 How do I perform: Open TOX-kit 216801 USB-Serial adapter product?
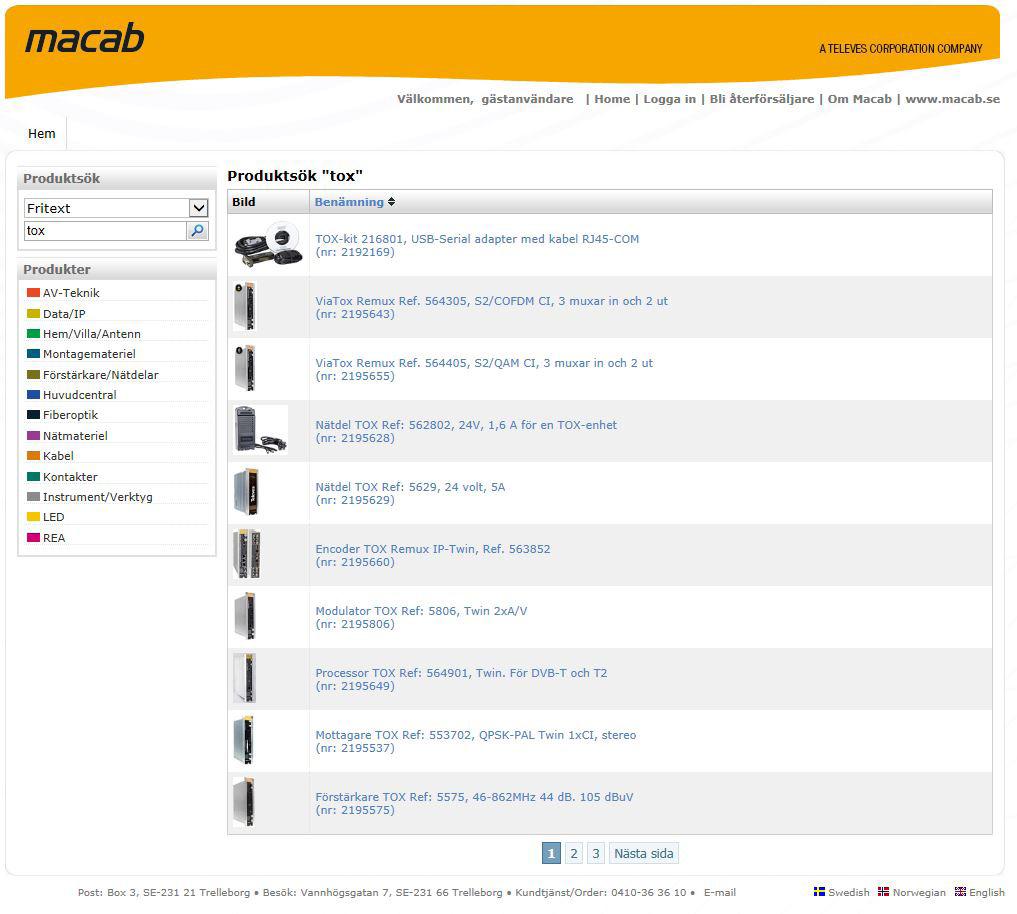(x=477, y=239)
